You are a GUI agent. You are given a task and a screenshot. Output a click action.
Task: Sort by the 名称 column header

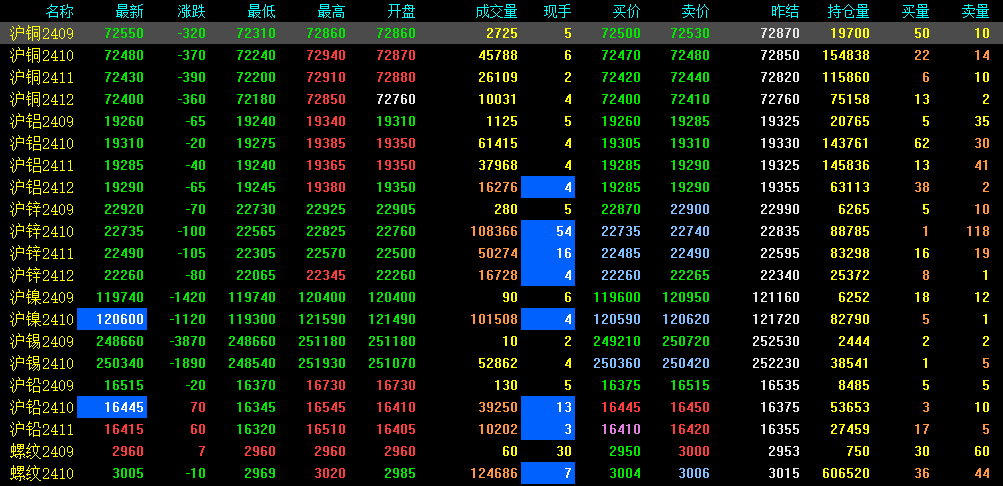pyautogui.click(x=60, y=11)
